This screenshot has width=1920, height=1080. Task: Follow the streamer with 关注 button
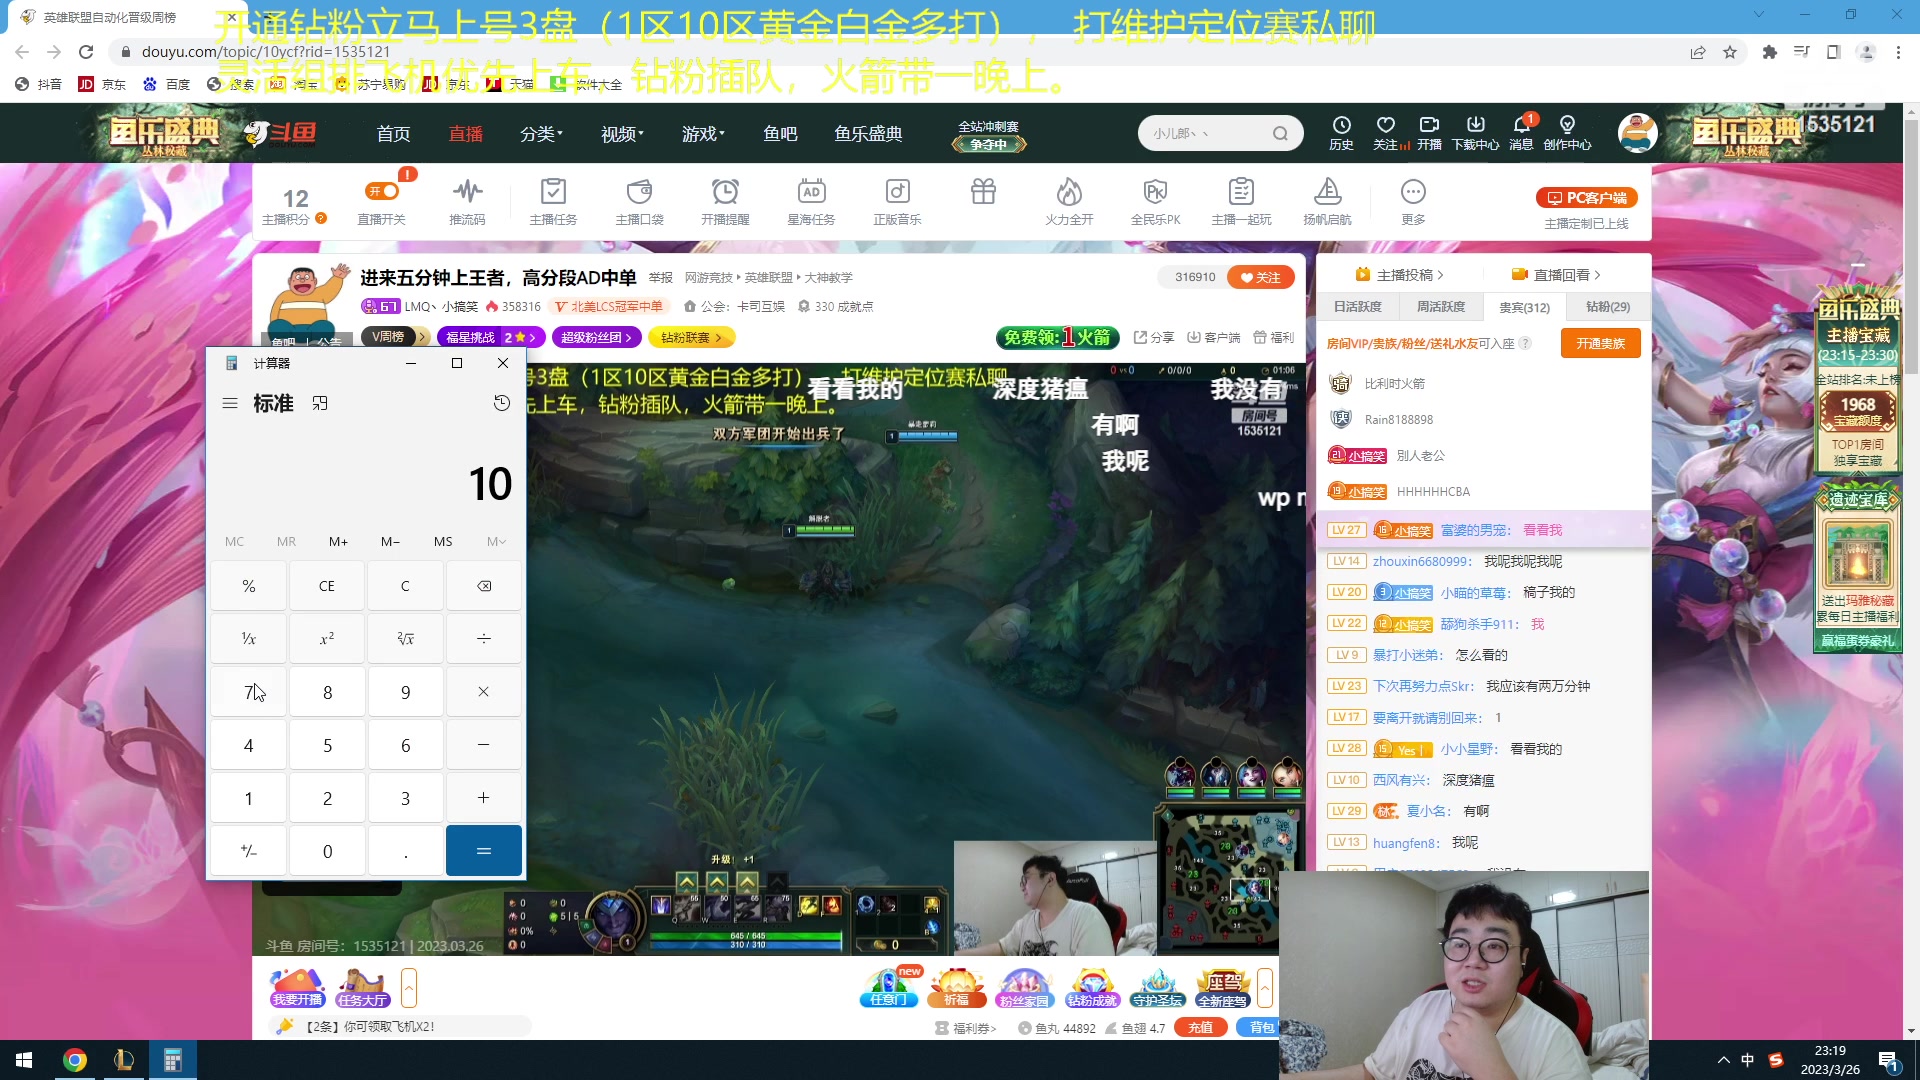coord(1260,278)
